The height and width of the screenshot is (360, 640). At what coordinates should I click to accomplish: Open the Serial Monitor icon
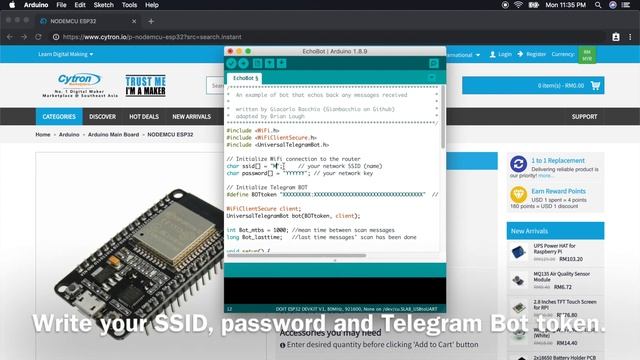(x=433, y=63)
